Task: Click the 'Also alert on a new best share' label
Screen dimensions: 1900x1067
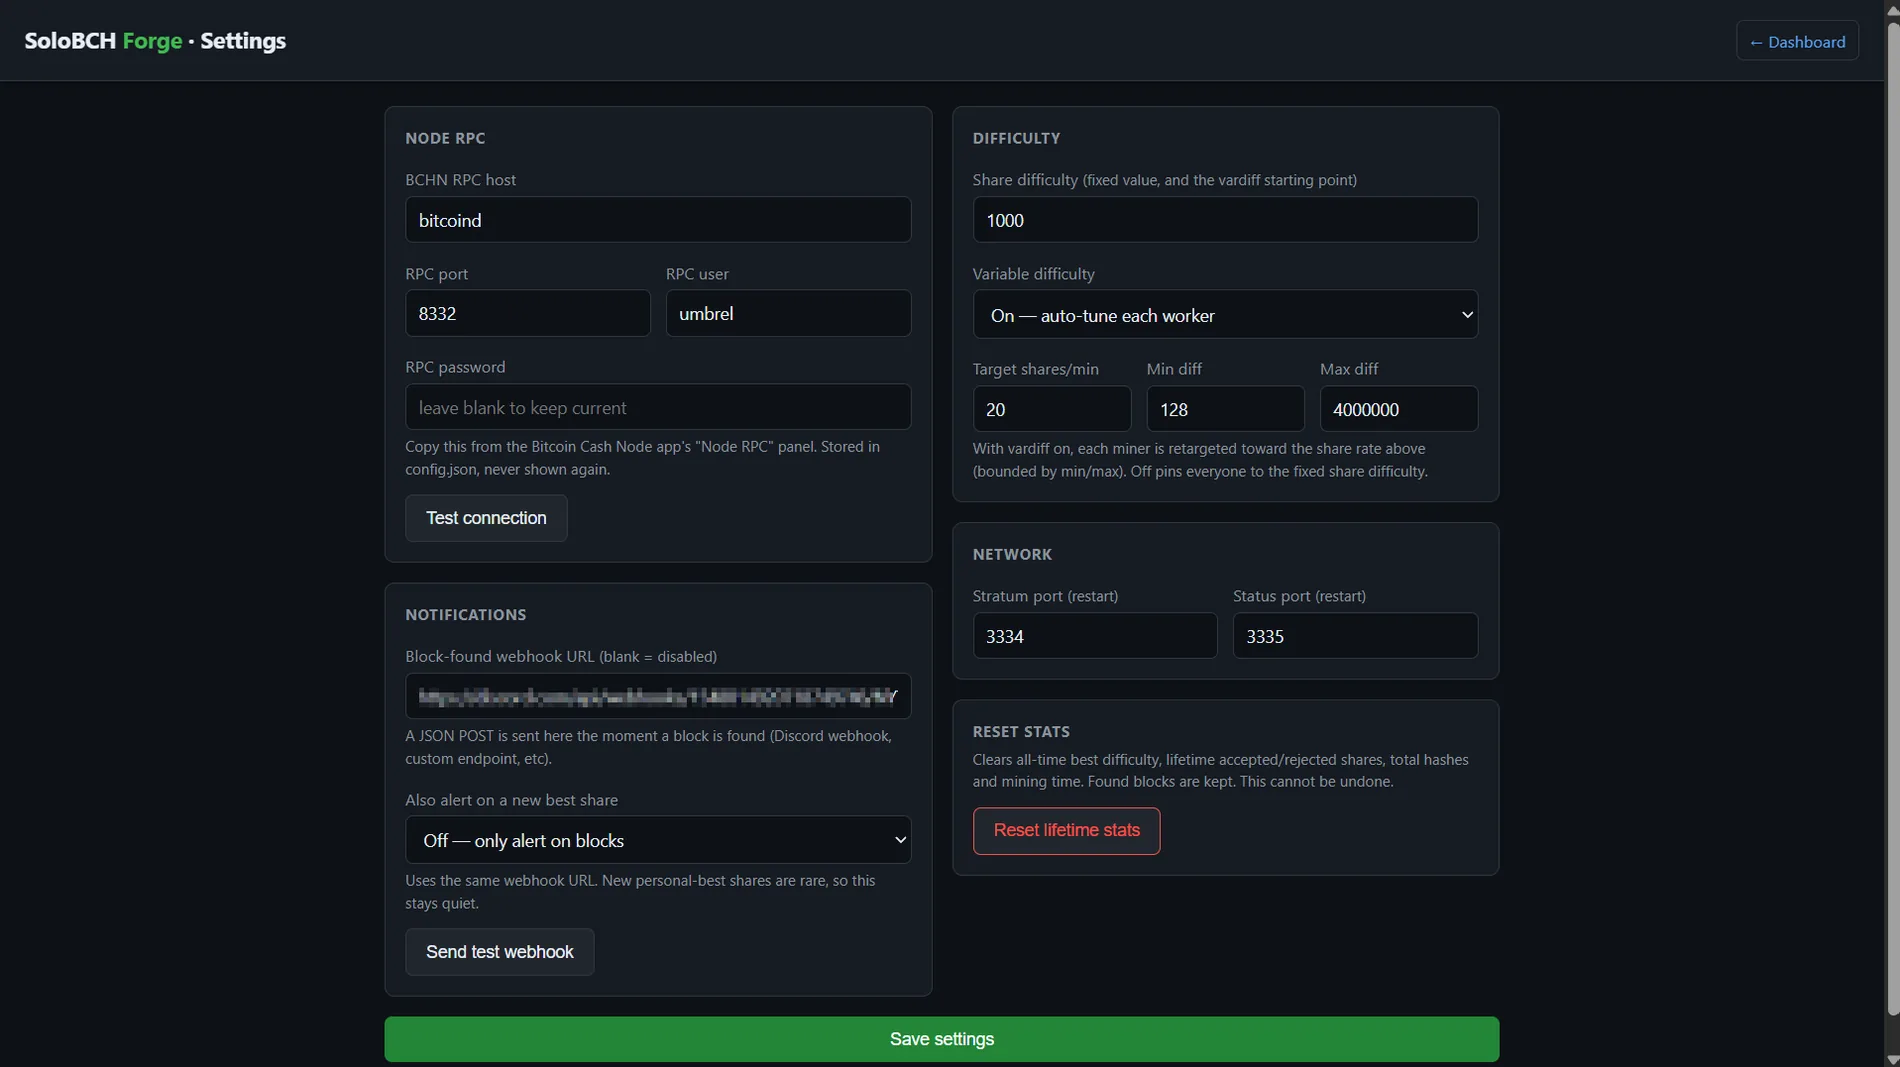Action: click(511, 800)
